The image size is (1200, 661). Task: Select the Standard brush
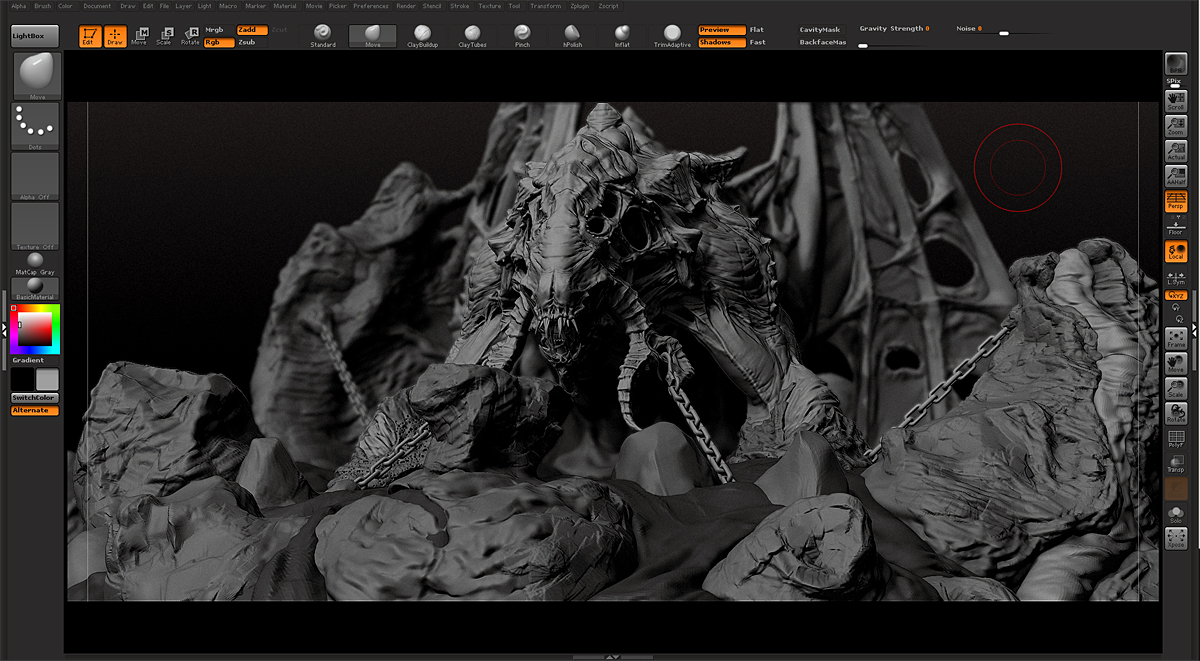tap(323, 36)
